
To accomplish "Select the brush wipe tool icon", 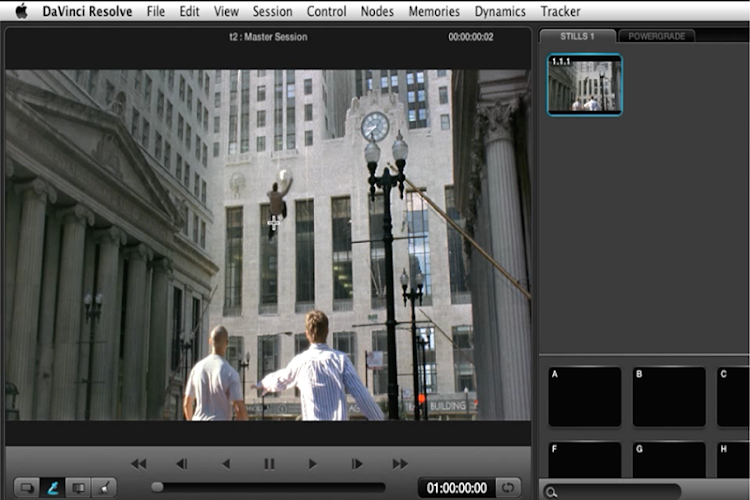I will click(x=104, y=487).
